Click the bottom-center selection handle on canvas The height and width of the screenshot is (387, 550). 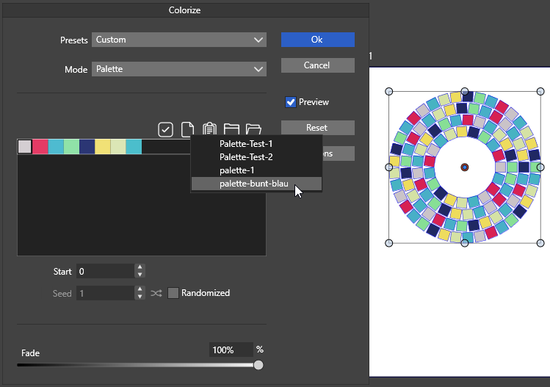(x=464, y=243)
